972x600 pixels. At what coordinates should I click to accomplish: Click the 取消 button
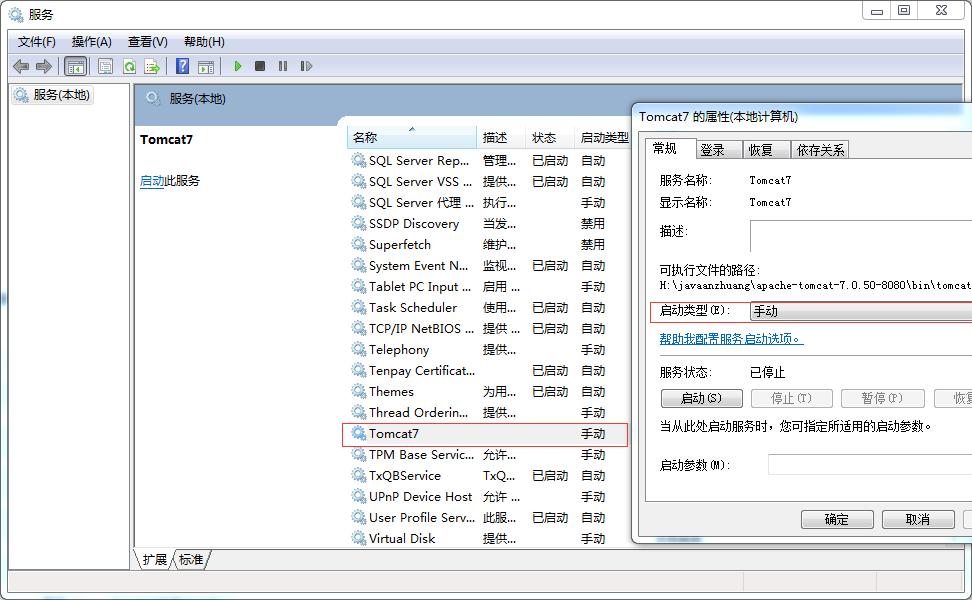point(917,519)
